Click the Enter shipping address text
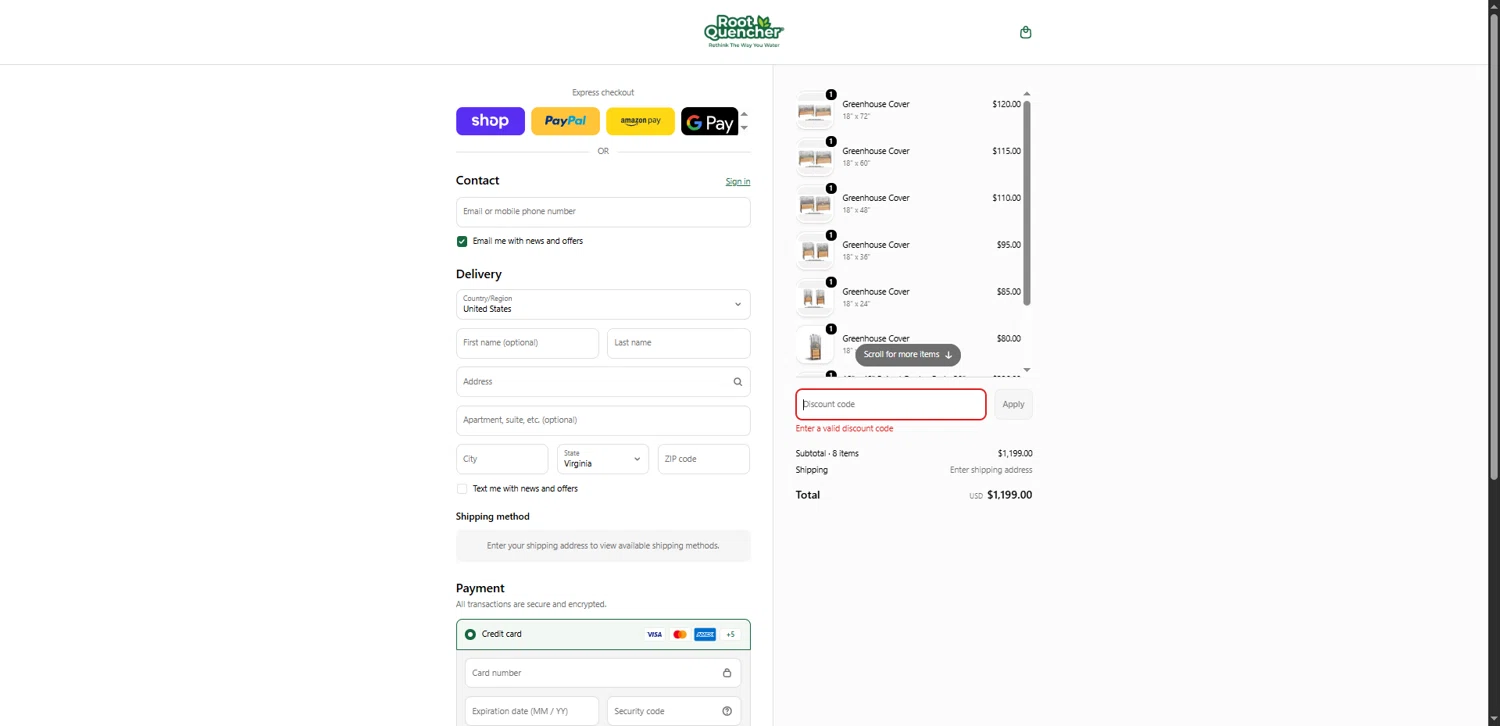This screenshot has height=726, width=1500. 991,470
